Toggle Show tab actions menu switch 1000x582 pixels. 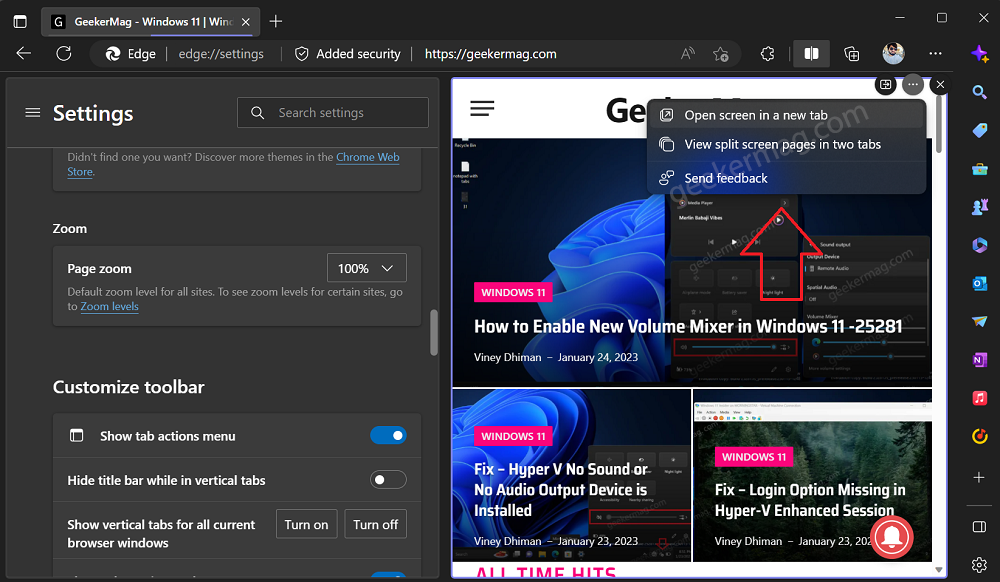click(x=388, y=435)
